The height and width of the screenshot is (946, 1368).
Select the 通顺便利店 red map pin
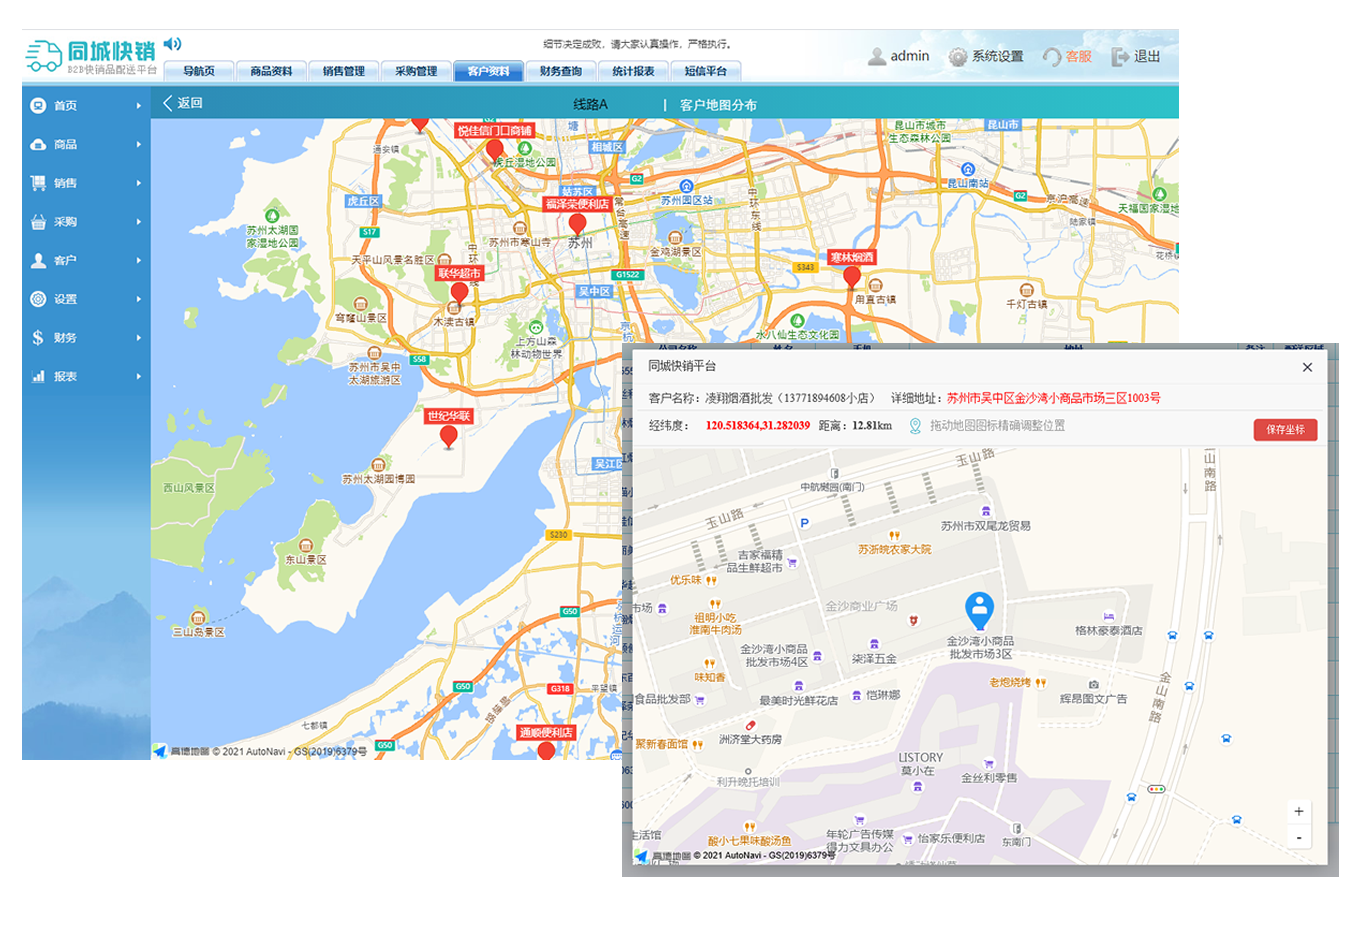coord(546,751)
